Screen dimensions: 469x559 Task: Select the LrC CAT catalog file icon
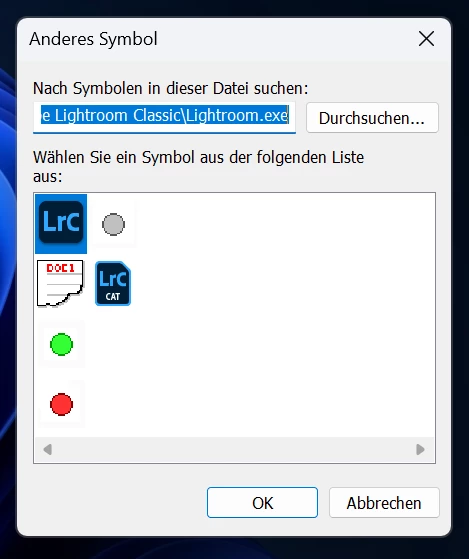tap(113, 283)
